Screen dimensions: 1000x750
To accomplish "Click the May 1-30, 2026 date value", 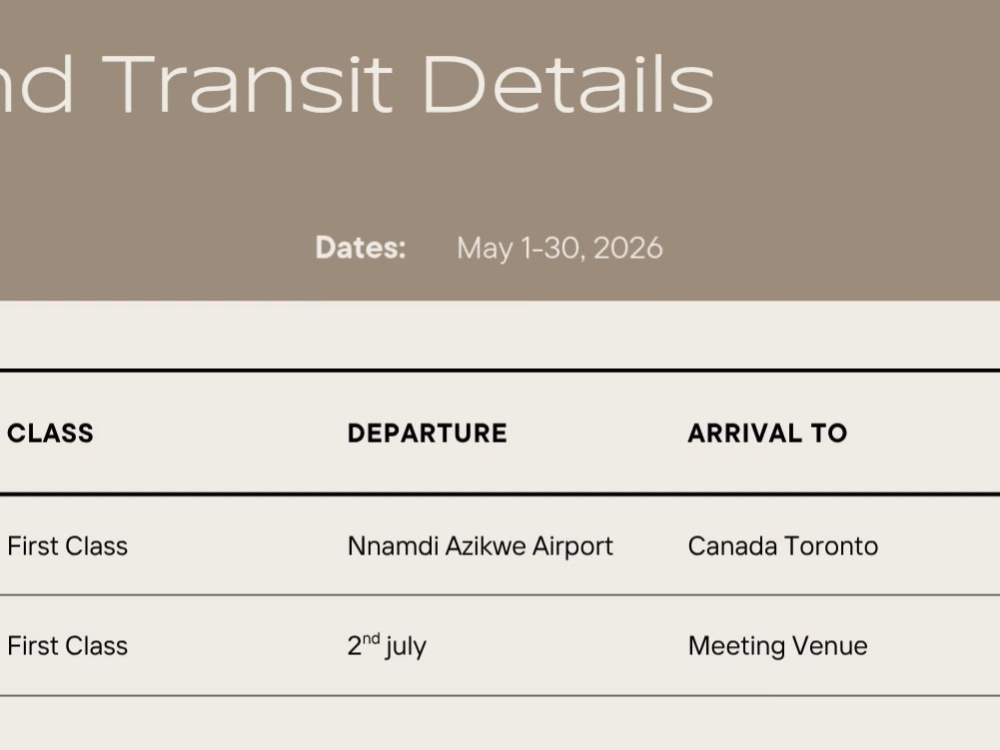I will pyautogui.click(x=559, y=249).
